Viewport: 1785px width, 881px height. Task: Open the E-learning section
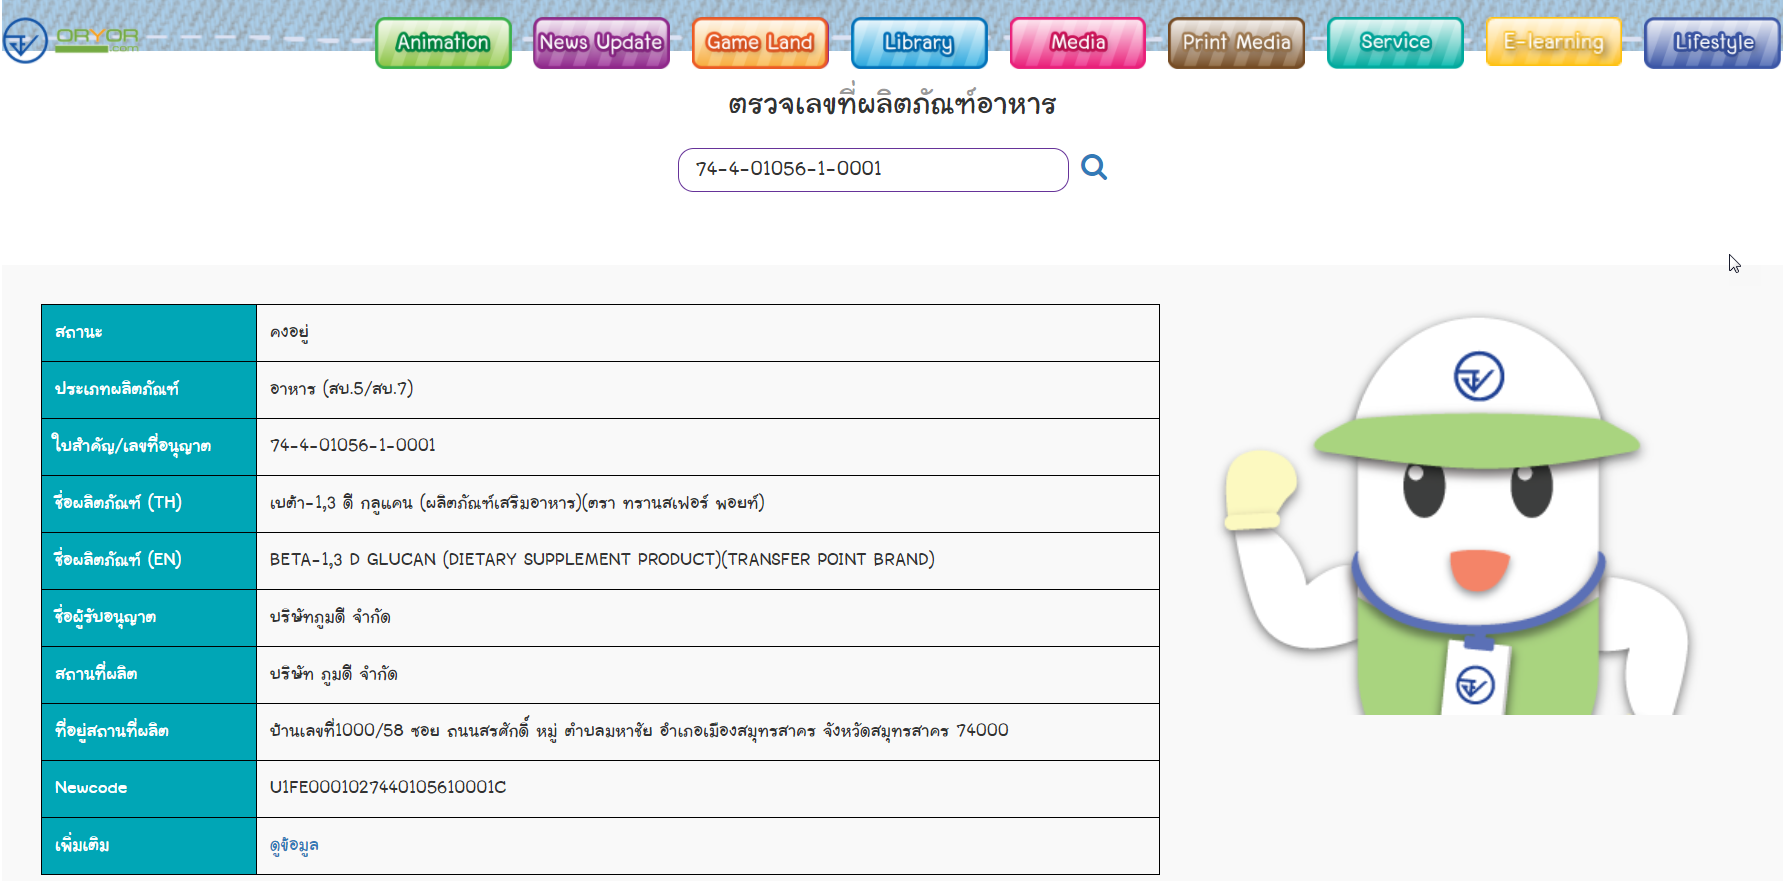(x=1553, y=43)
